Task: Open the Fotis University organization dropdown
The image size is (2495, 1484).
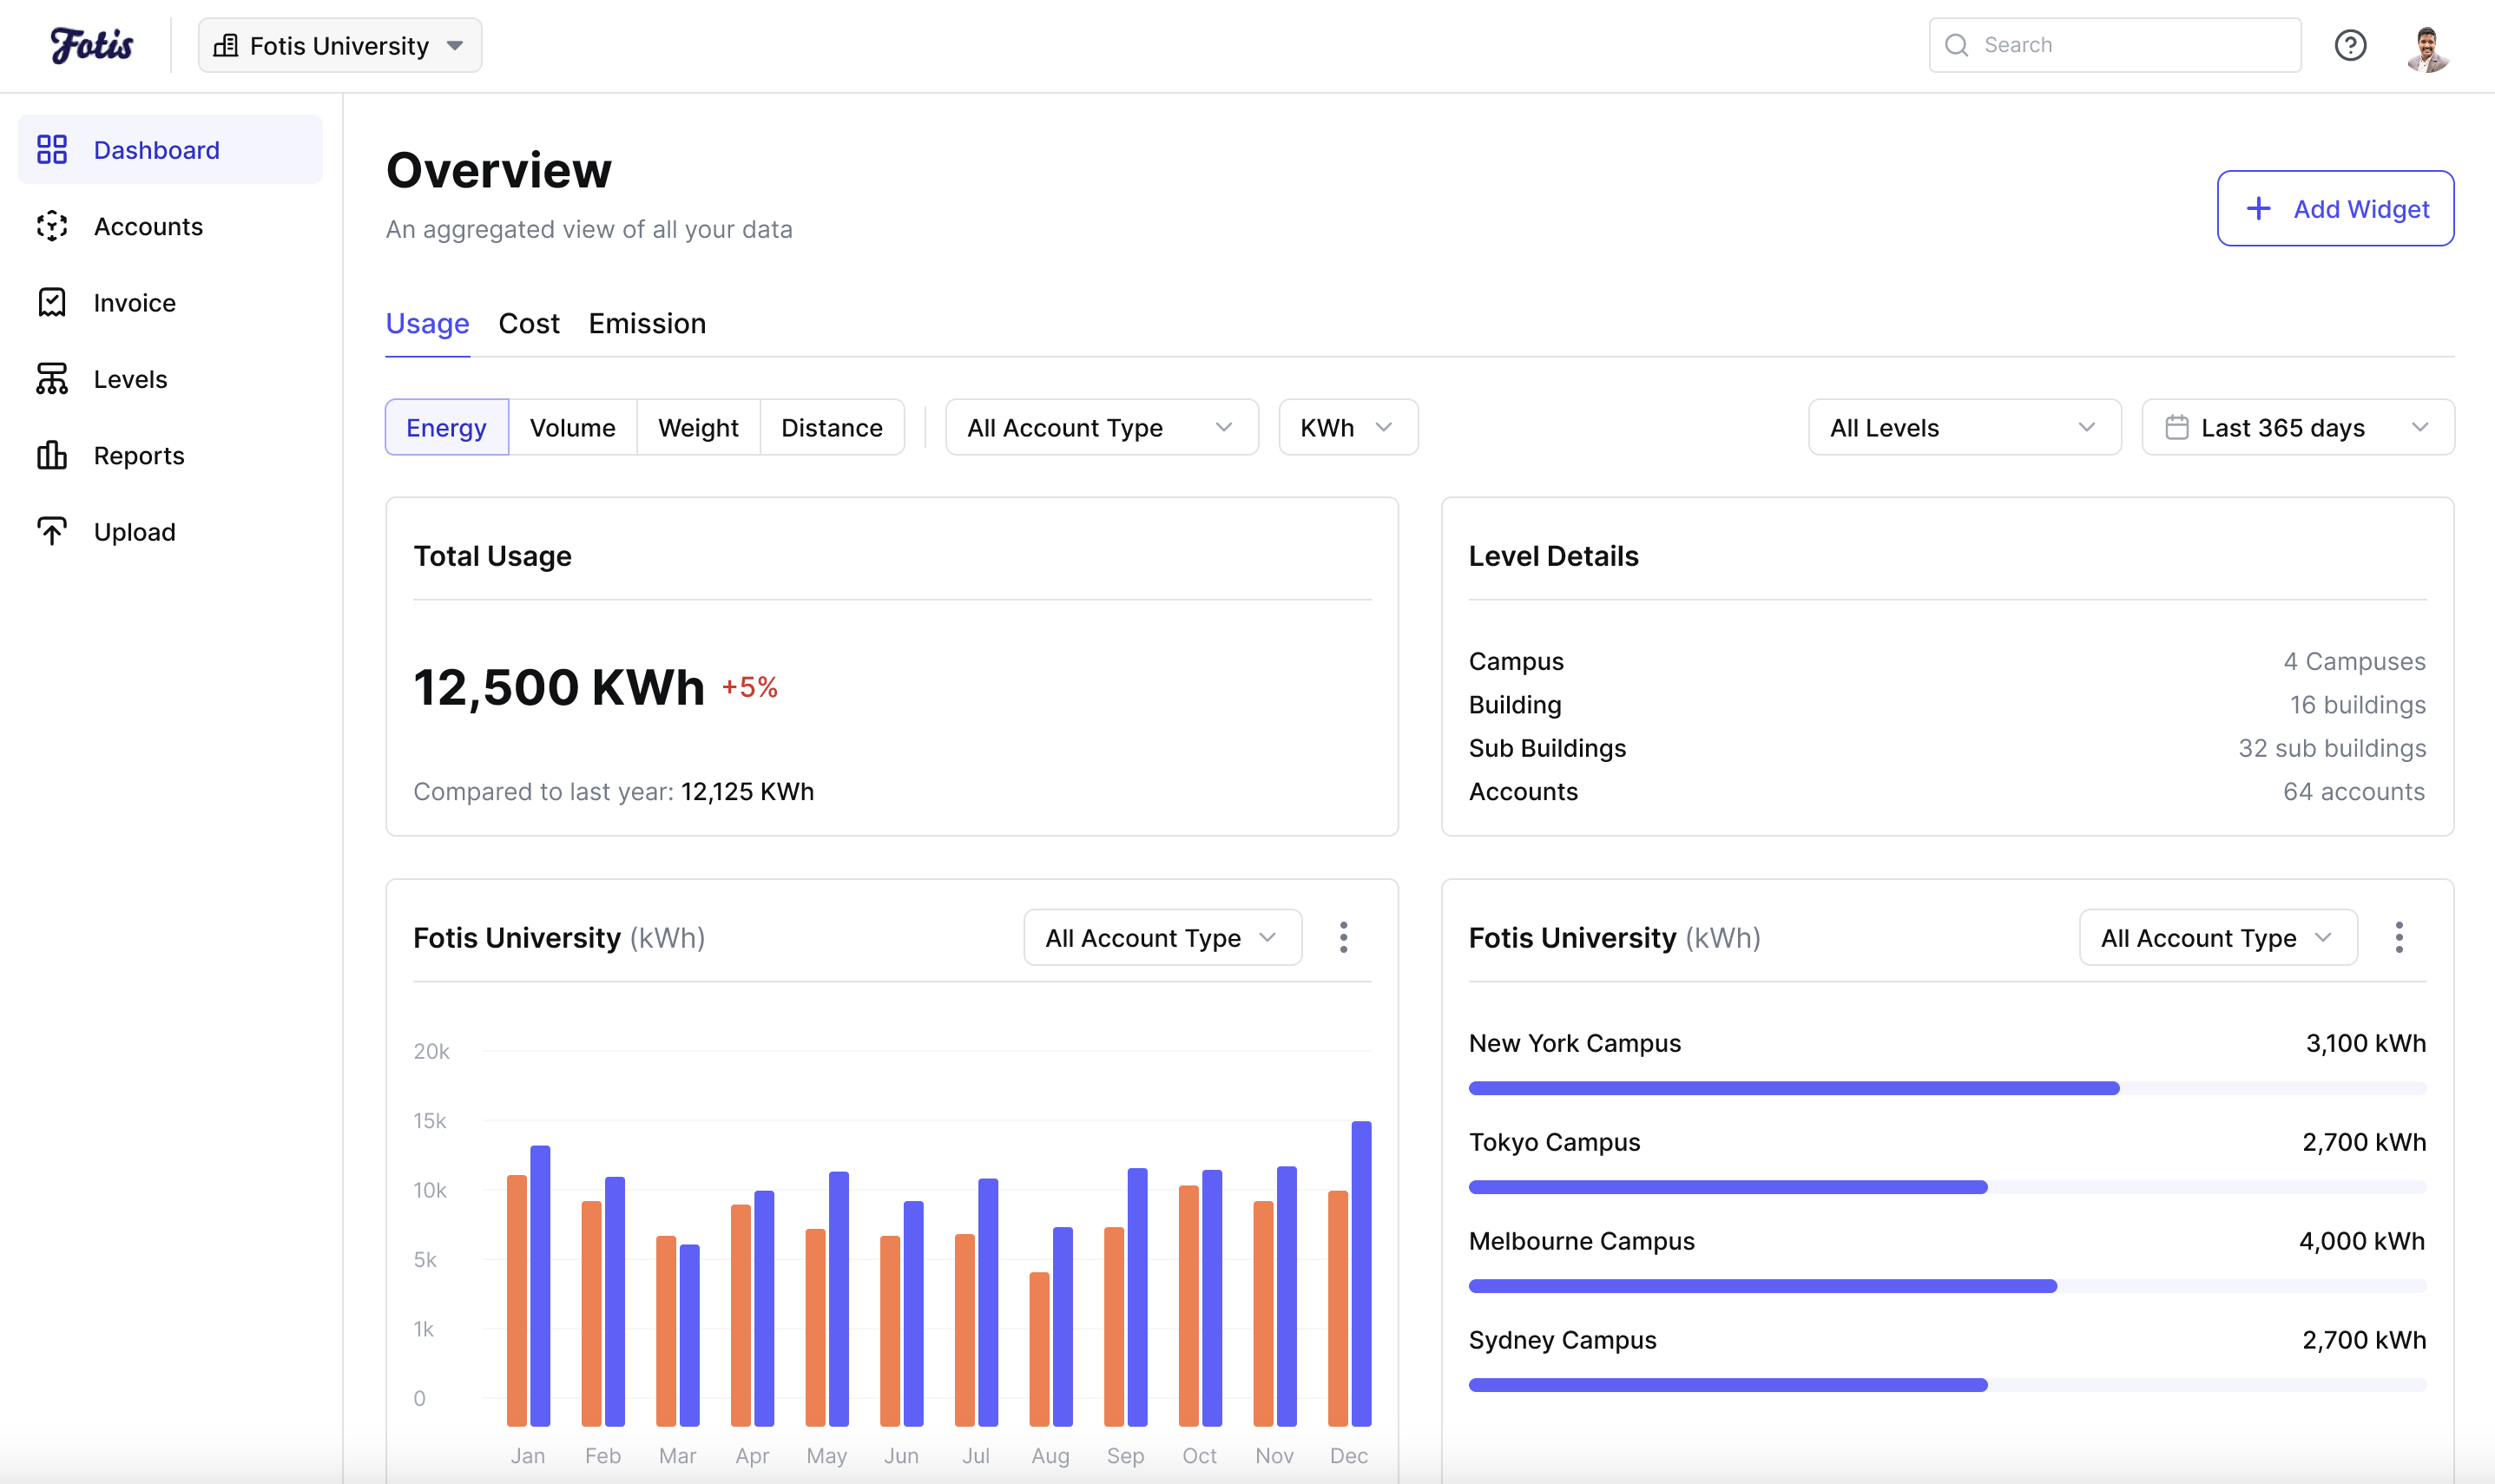Action: pyautogui.click(x=339, y=44)
